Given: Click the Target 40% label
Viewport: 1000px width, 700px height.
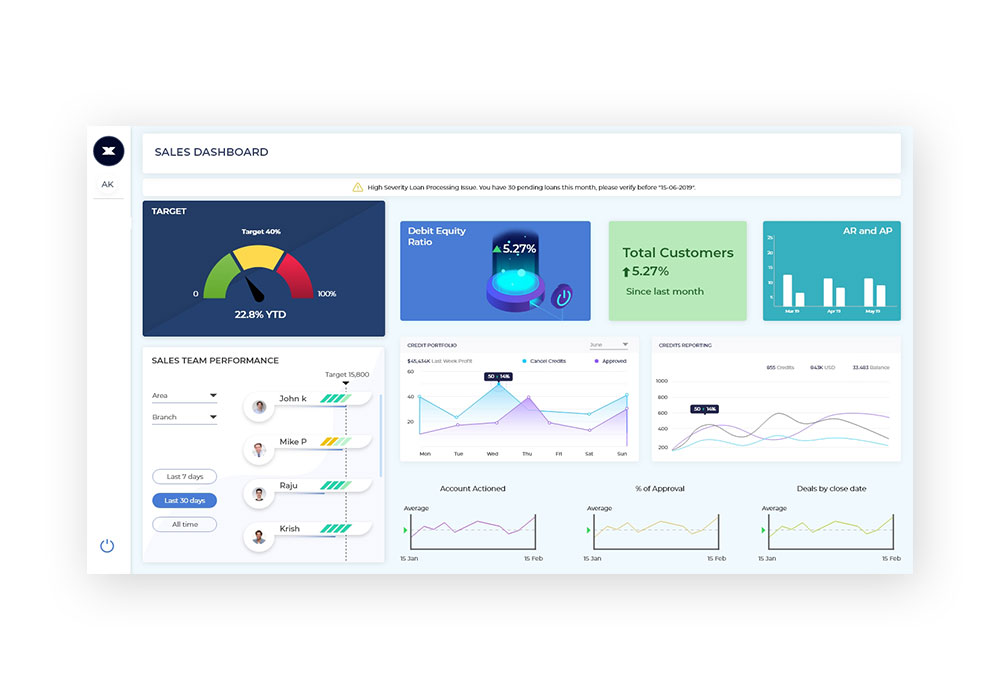Looking at the screenshot, I should click(261, 231).
